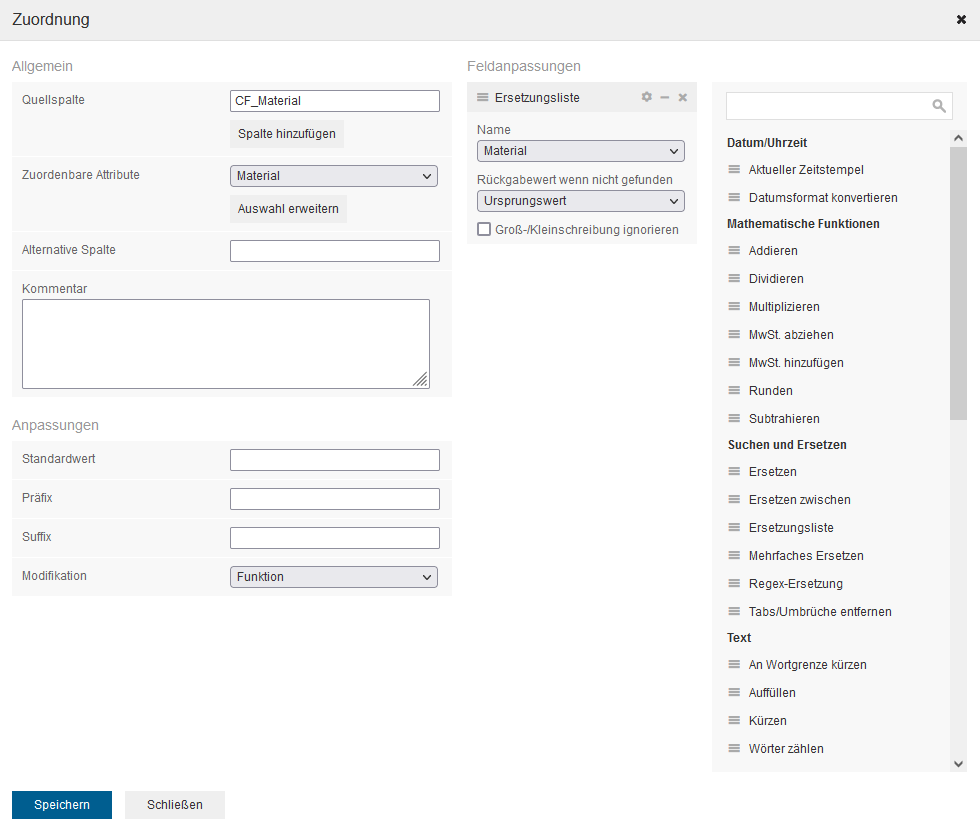Click handle icon beside Runden

tap(734, 391)
